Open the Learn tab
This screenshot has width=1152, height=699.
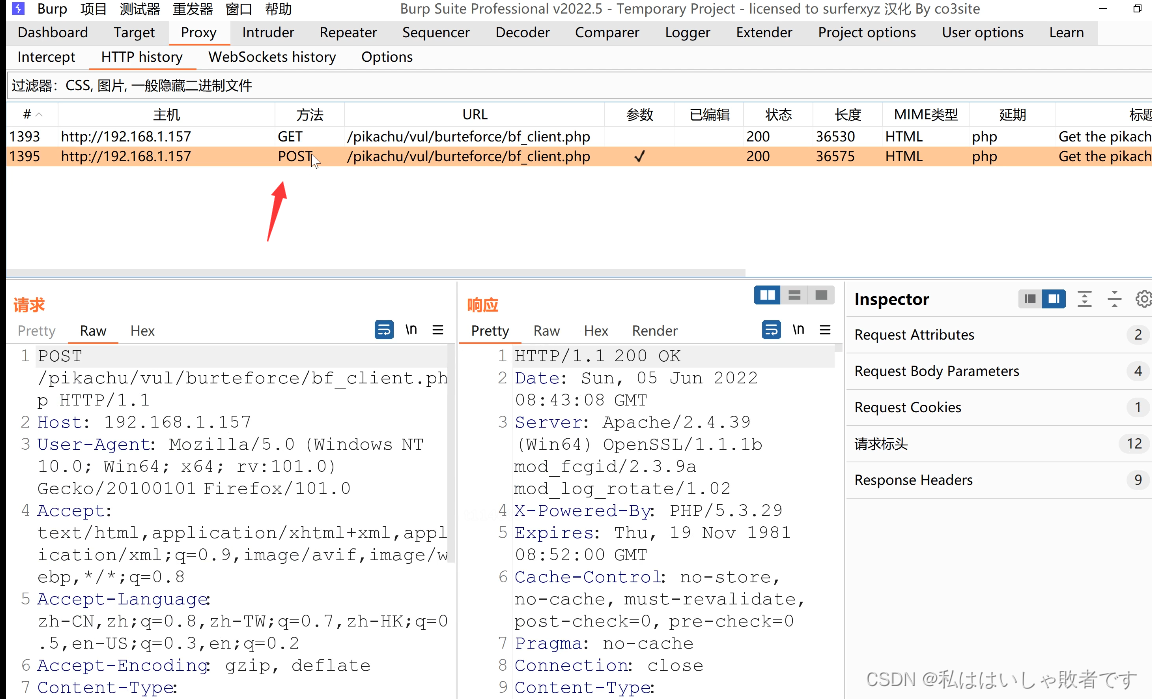click(1066, 32)
